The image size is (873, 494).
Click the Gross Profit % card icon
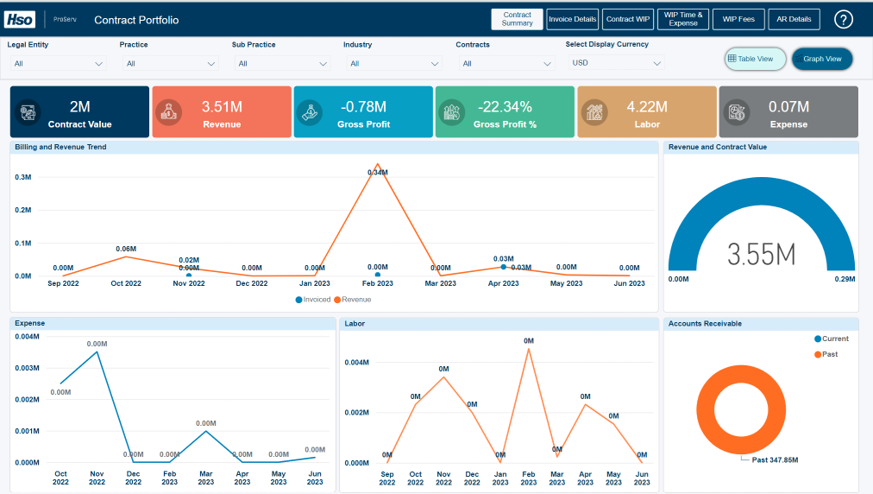coord(453,112)
